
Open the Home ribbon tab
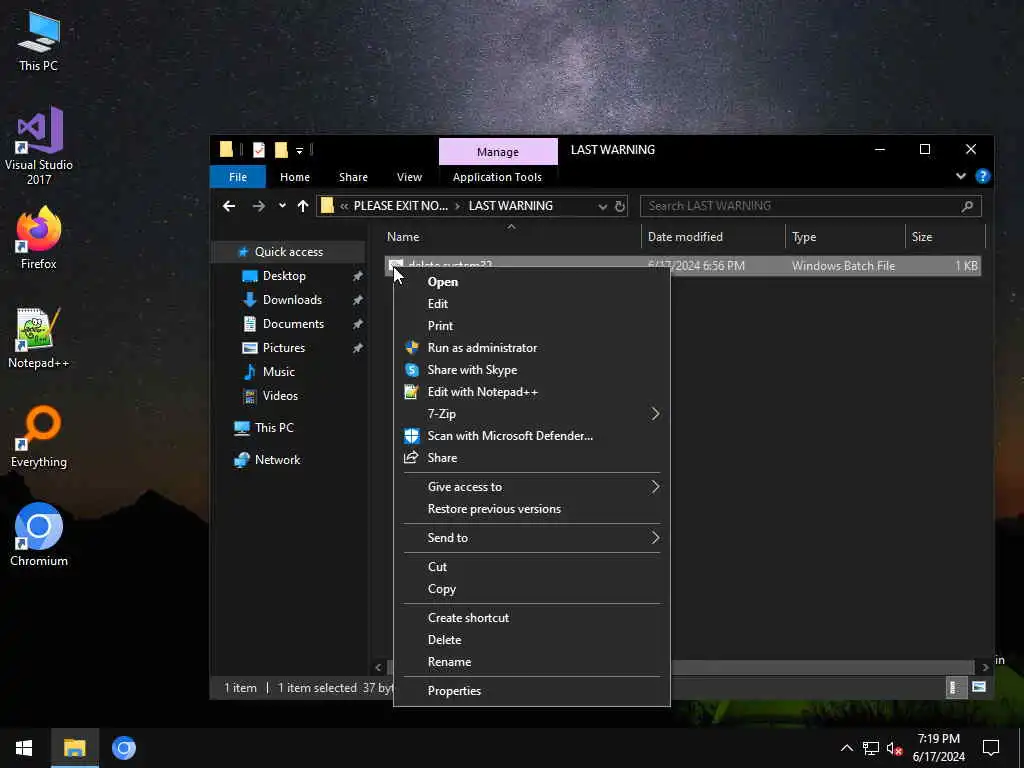click(295, 177)
